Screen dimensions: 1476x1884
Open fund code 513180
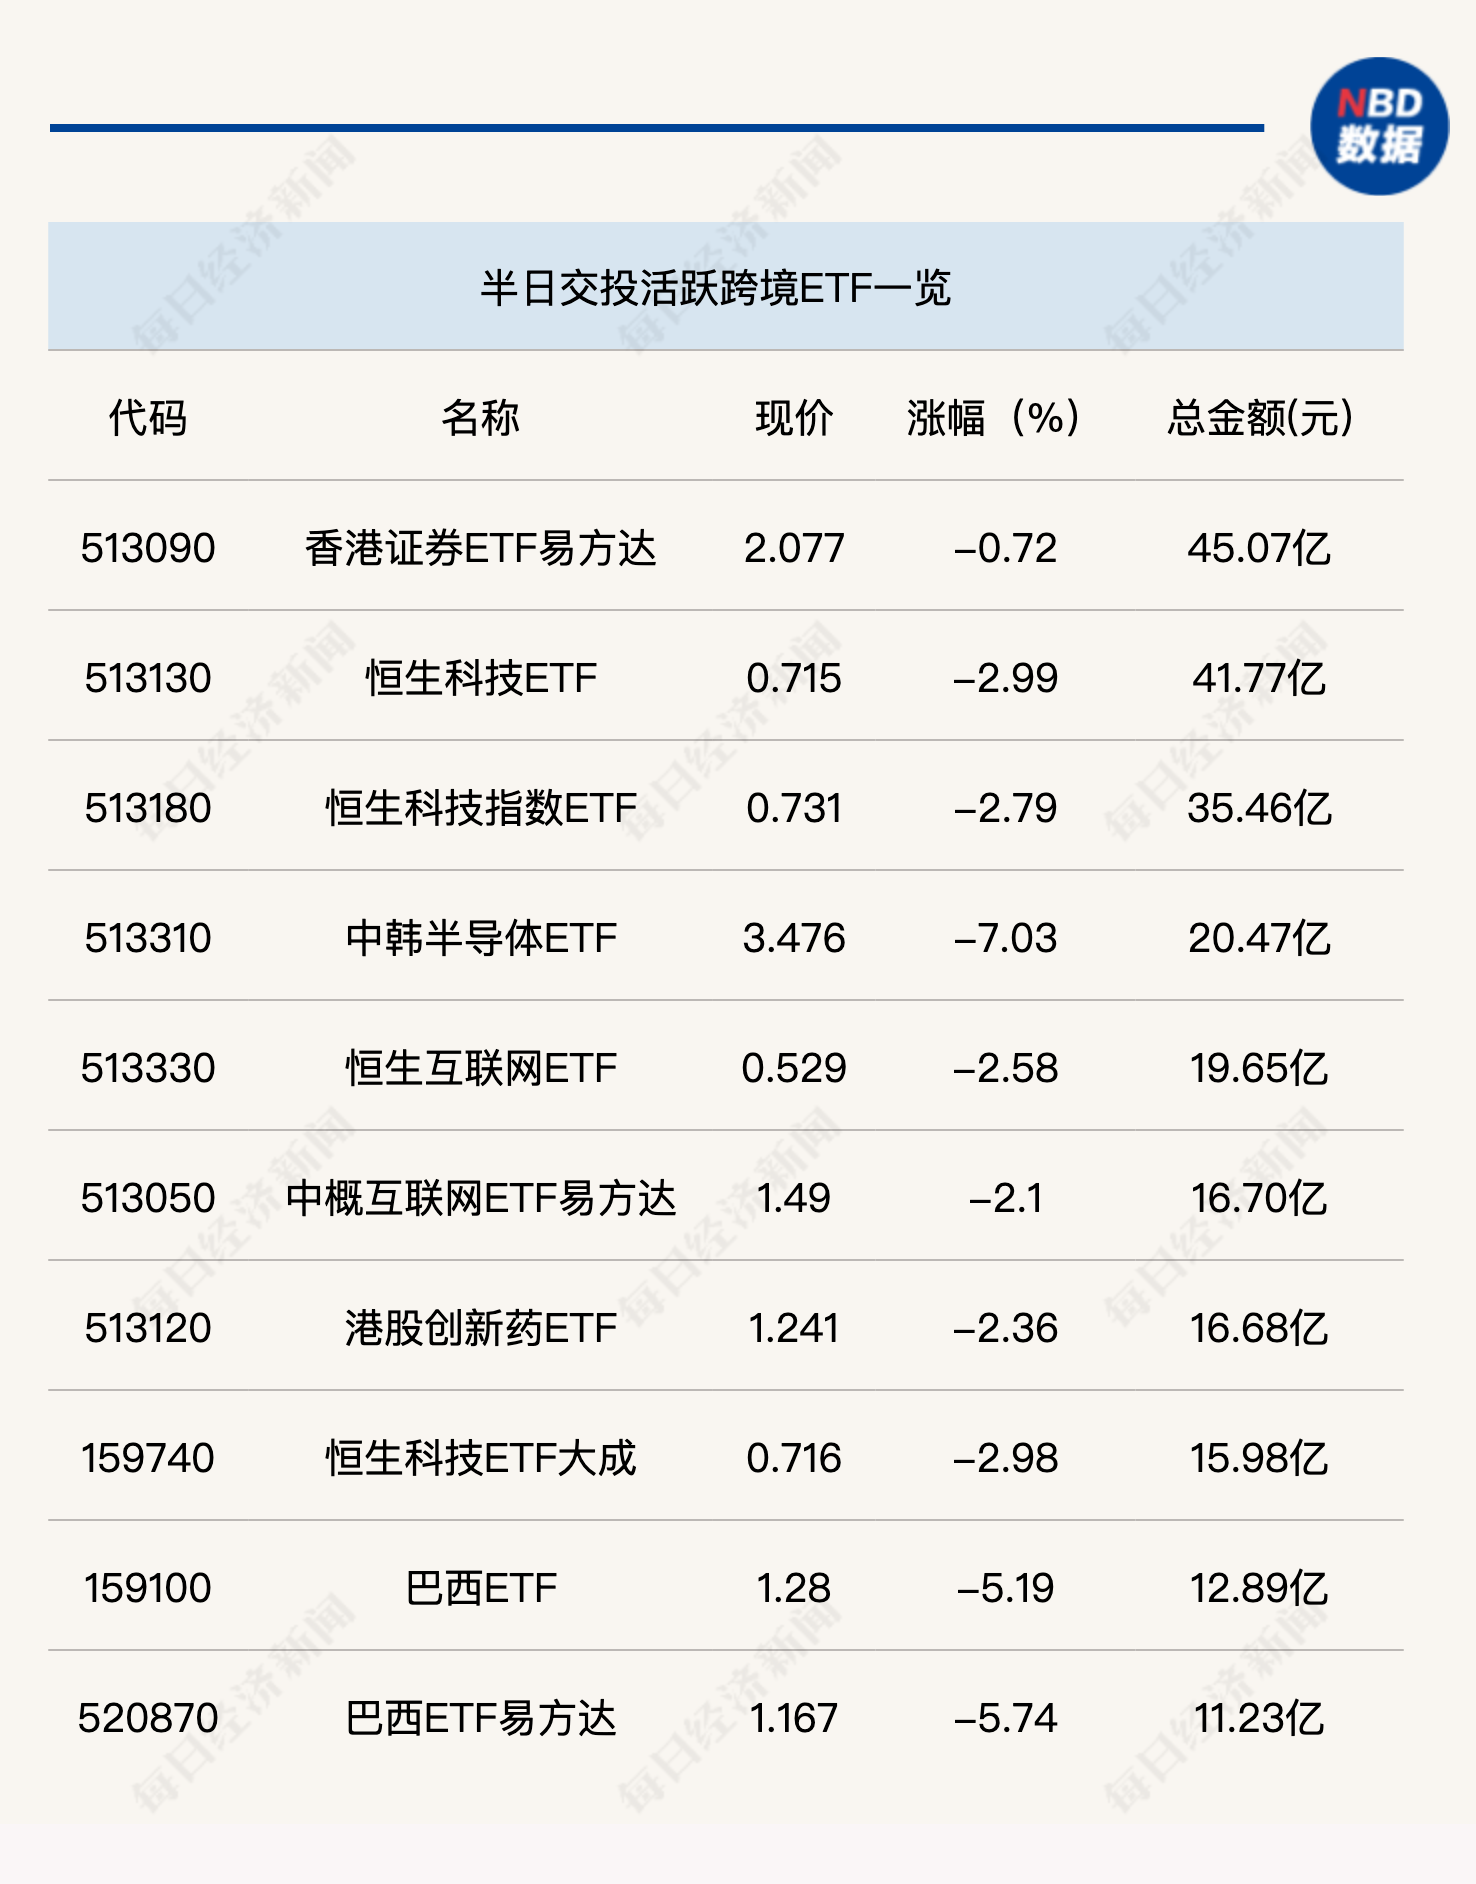[148, 808]
